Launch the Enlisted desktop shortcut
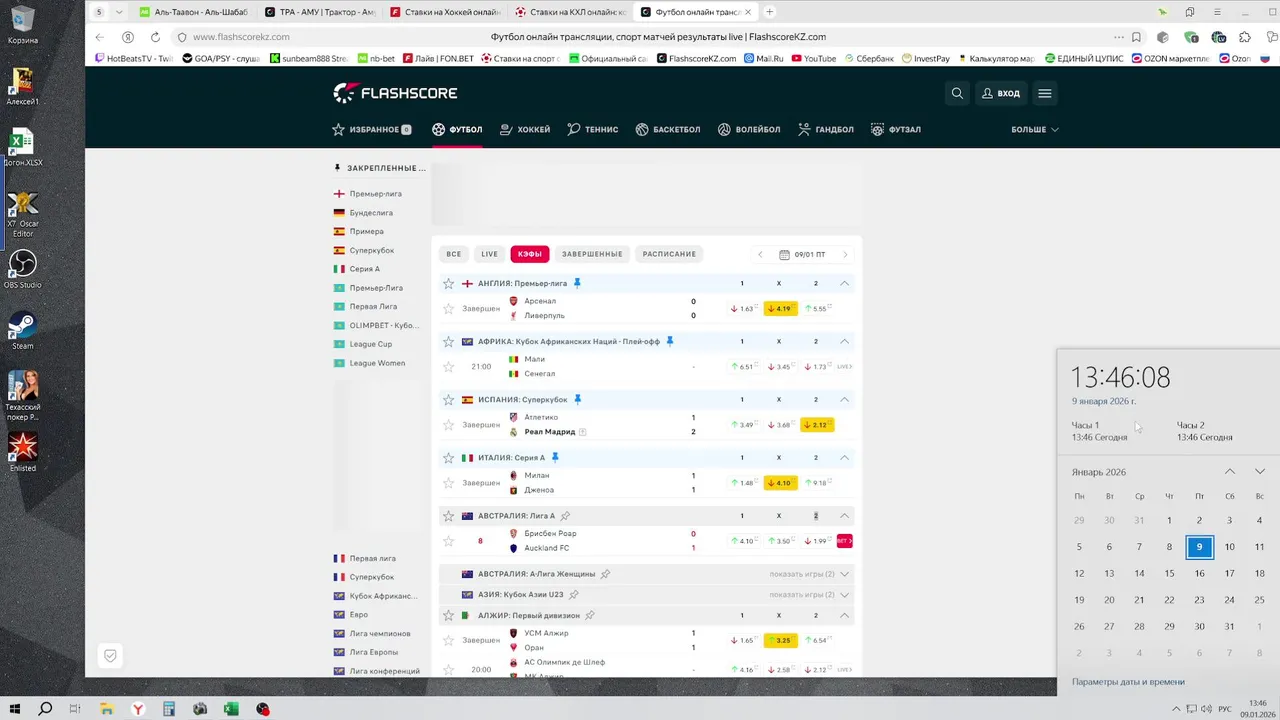Screen dimensions: 1280x720 pyautogui.click(x=22, y=452)
